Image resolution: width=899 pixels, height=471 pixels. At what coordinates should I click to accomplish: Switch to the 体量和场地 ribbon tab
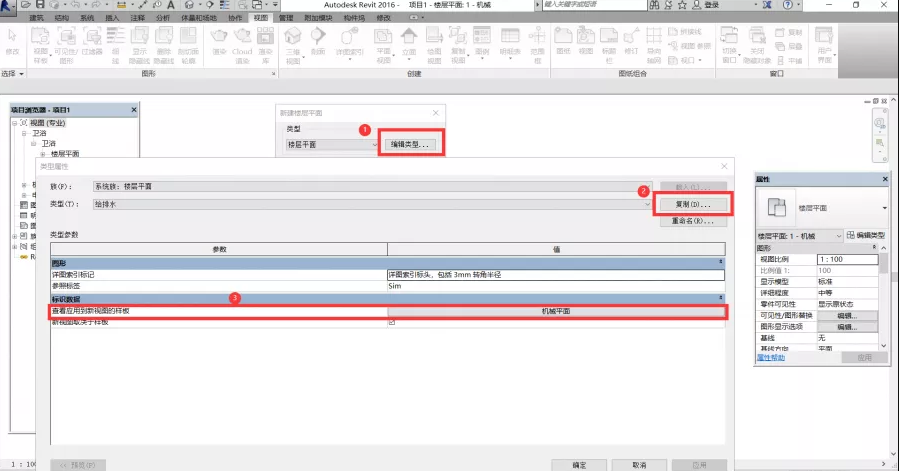pyautogui.click(x=199, y=18)
